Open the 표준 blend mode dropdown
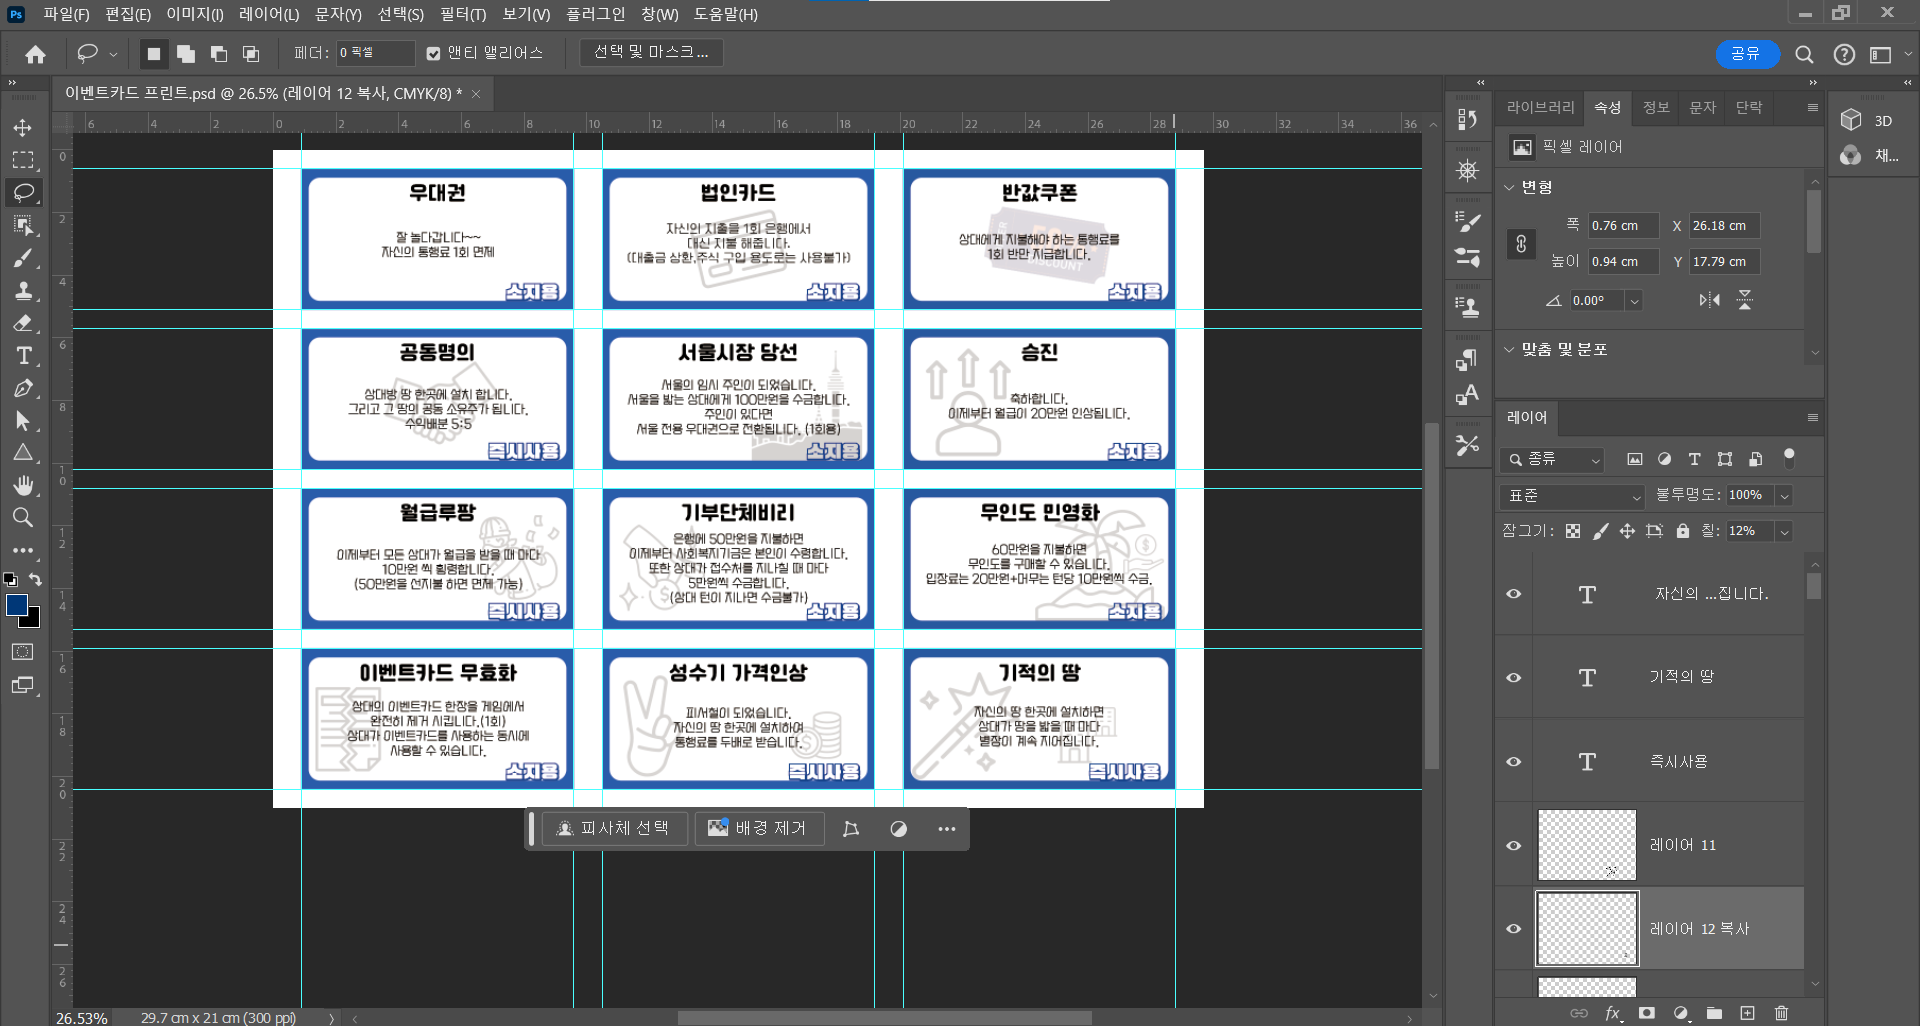 point(1574,496)
